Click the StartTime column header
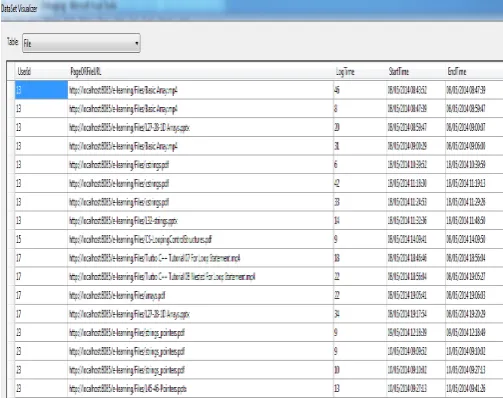 [x=415, y=71]
